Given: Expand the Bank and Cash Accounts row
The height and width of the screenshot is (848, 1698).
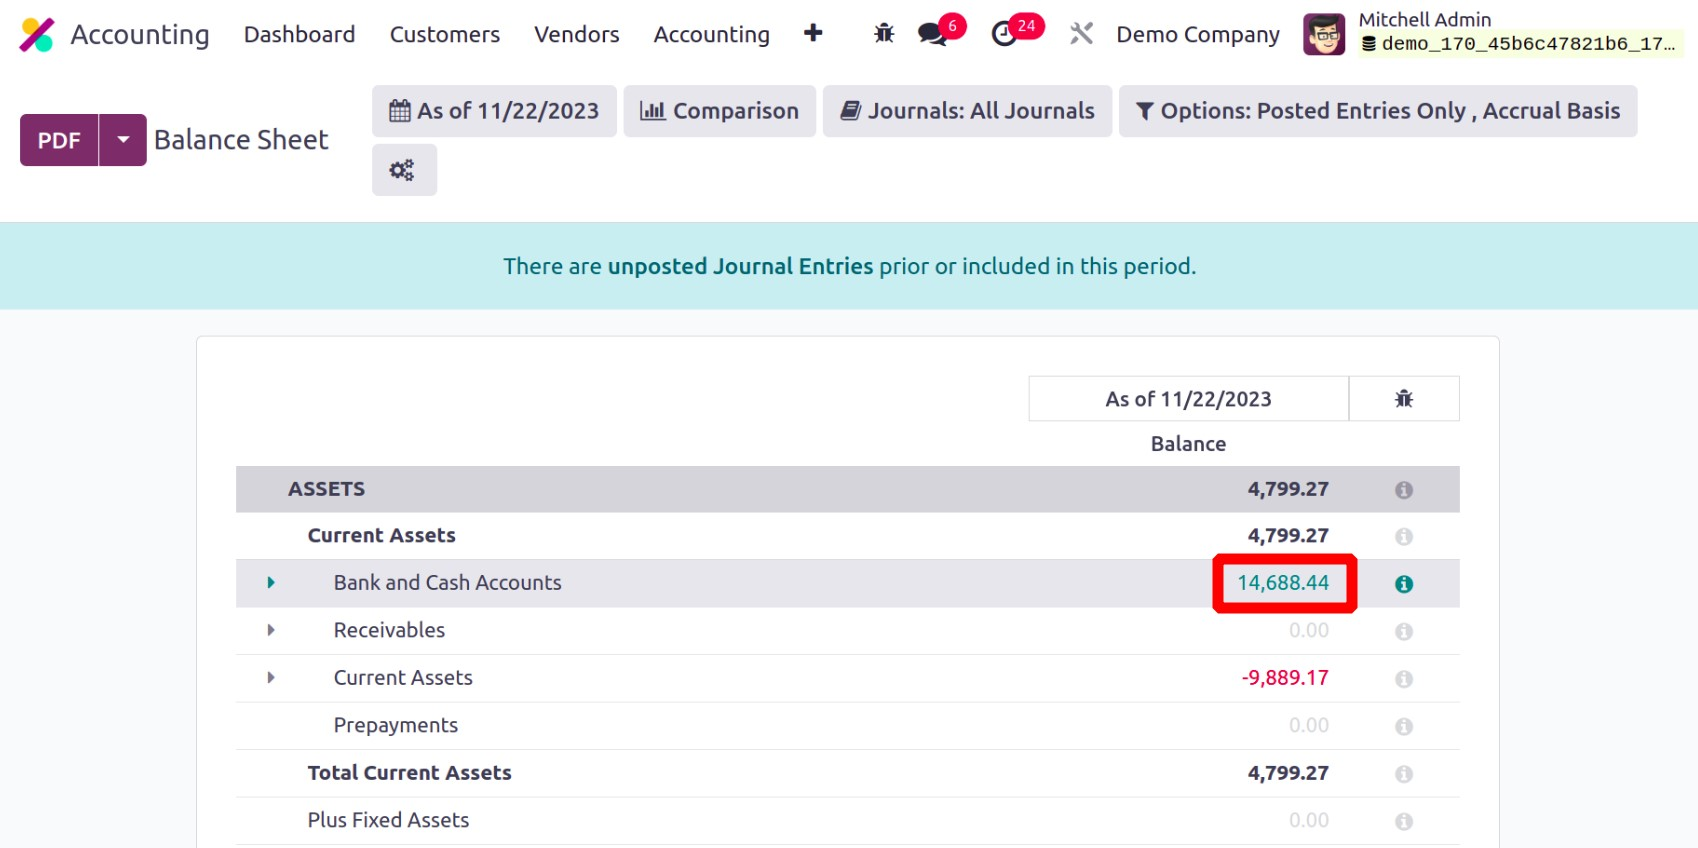Looking at the screenshot, I should pos(271,583).
